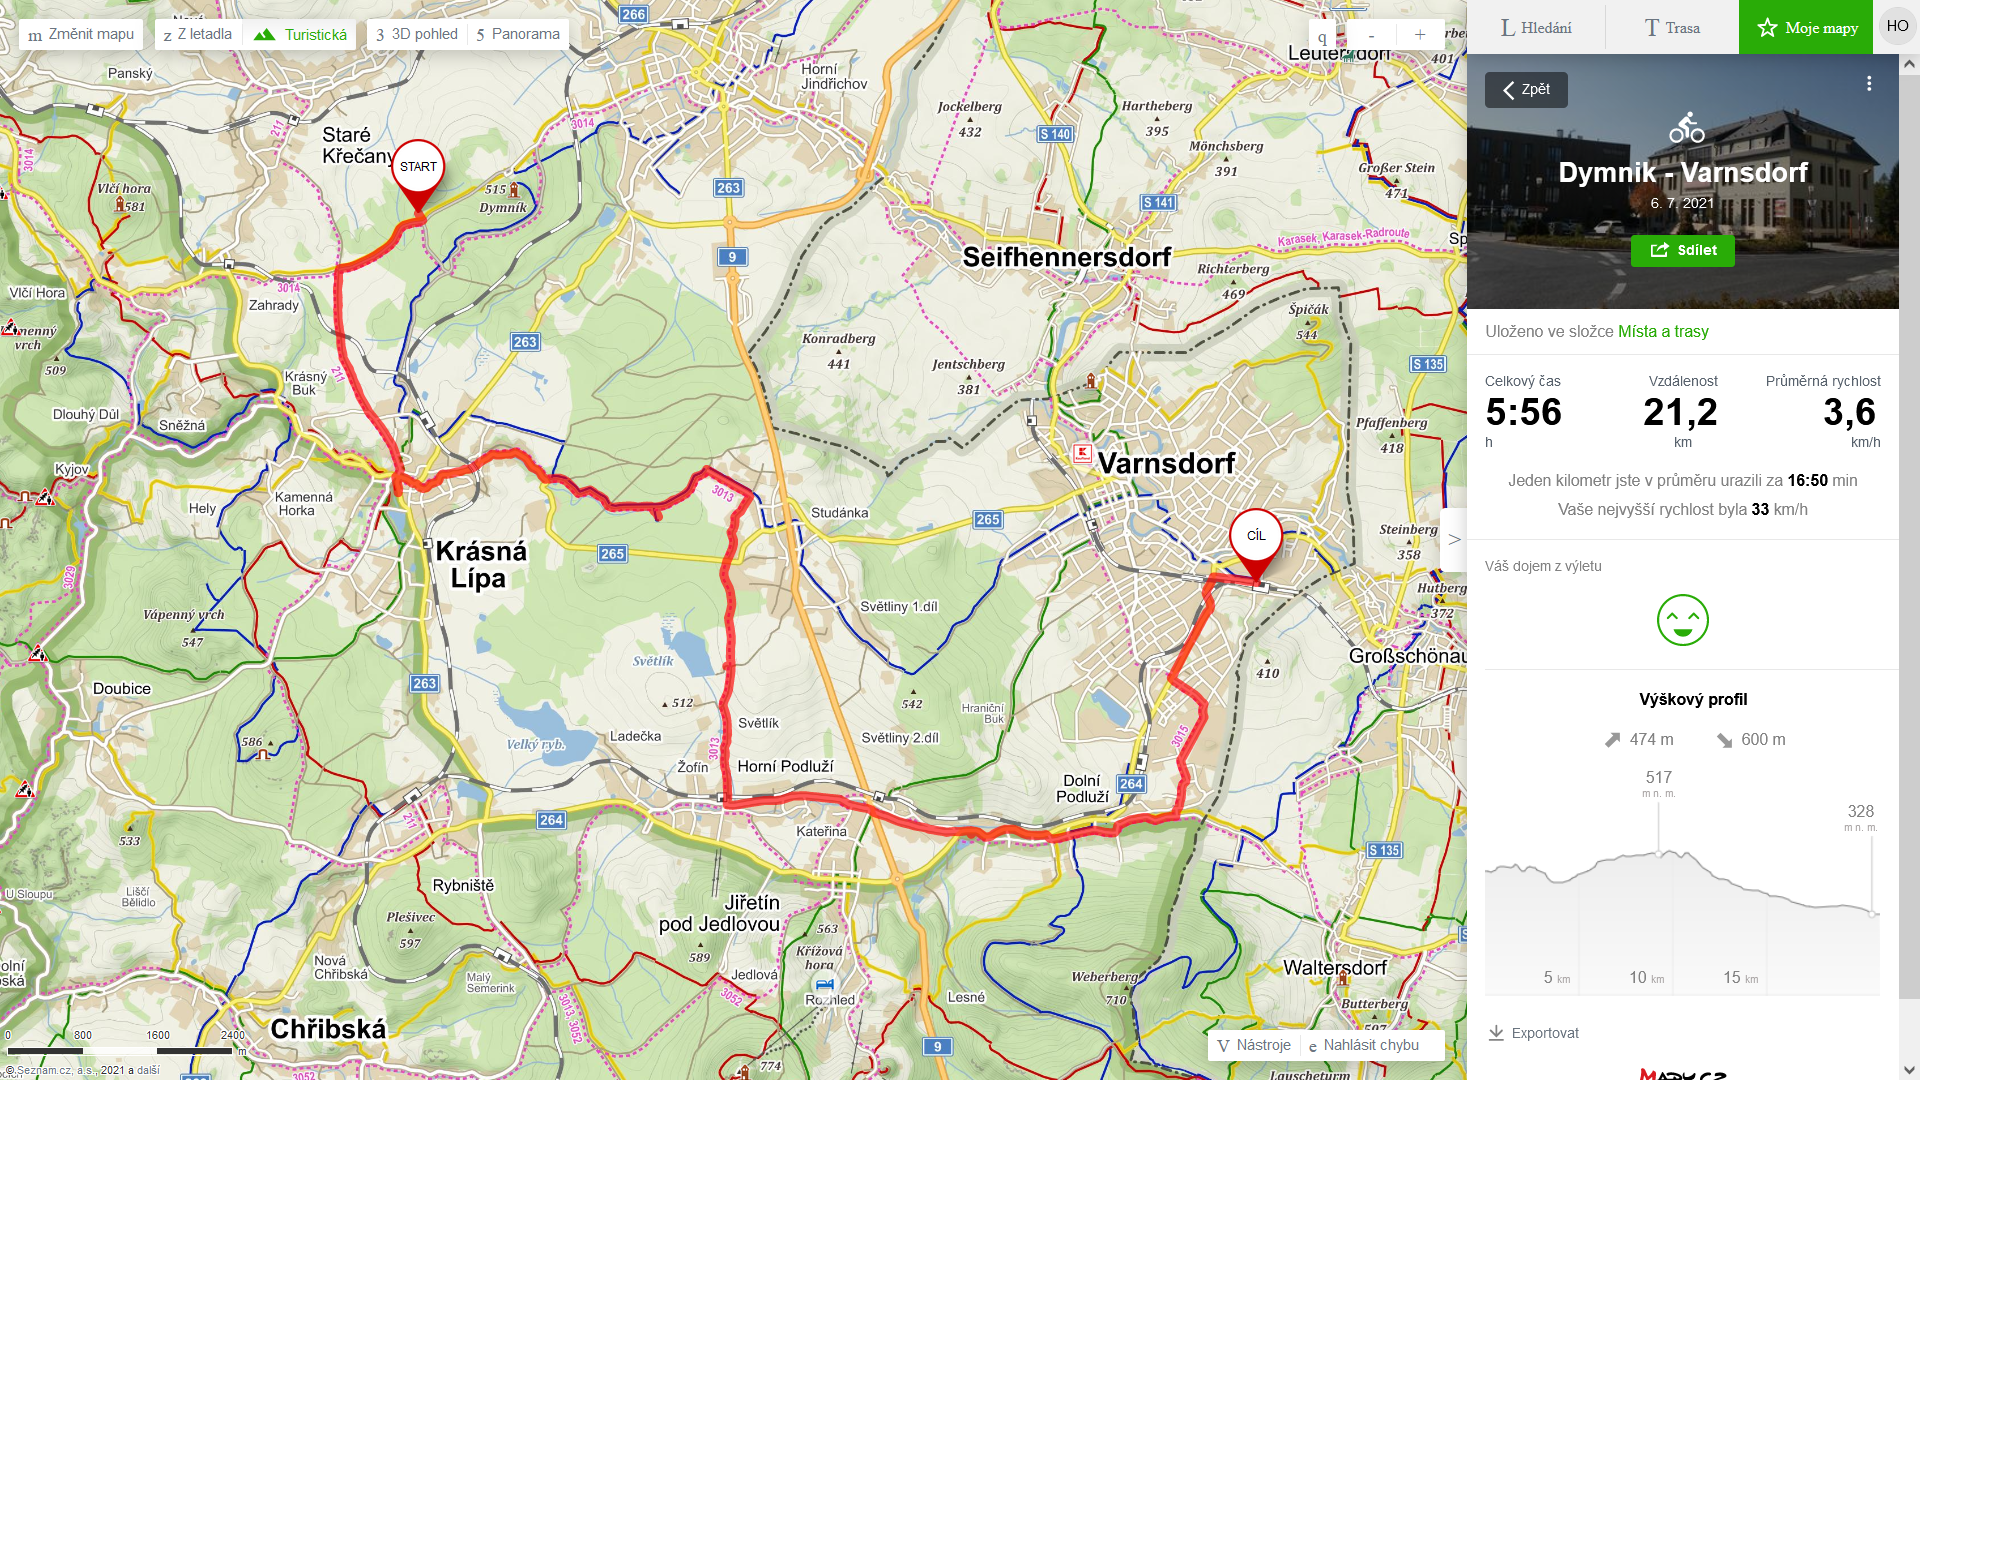Open the Hledání search tab

1536,27
